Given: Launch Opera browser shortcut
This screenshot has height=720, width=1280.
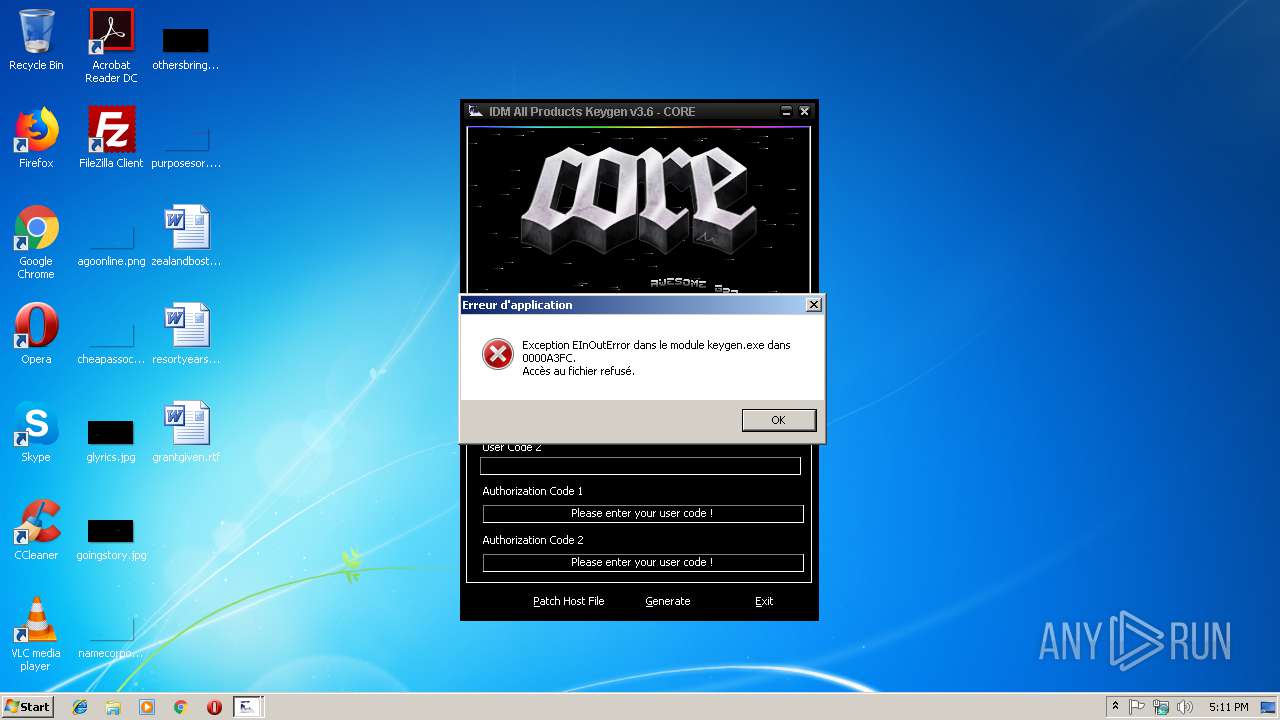Looking at the screenshot, I should click(36, 334).
